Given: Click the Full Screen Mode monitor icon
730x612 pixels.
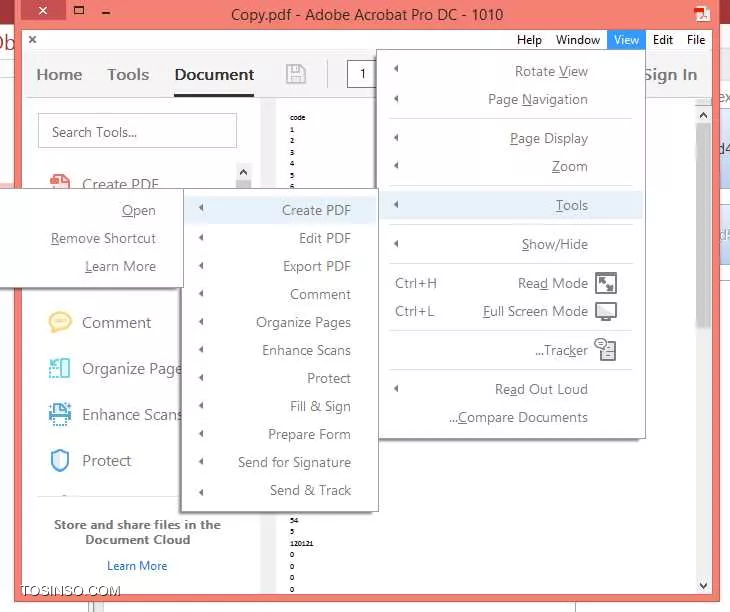Looking at the screenshot, I should 606,311.
